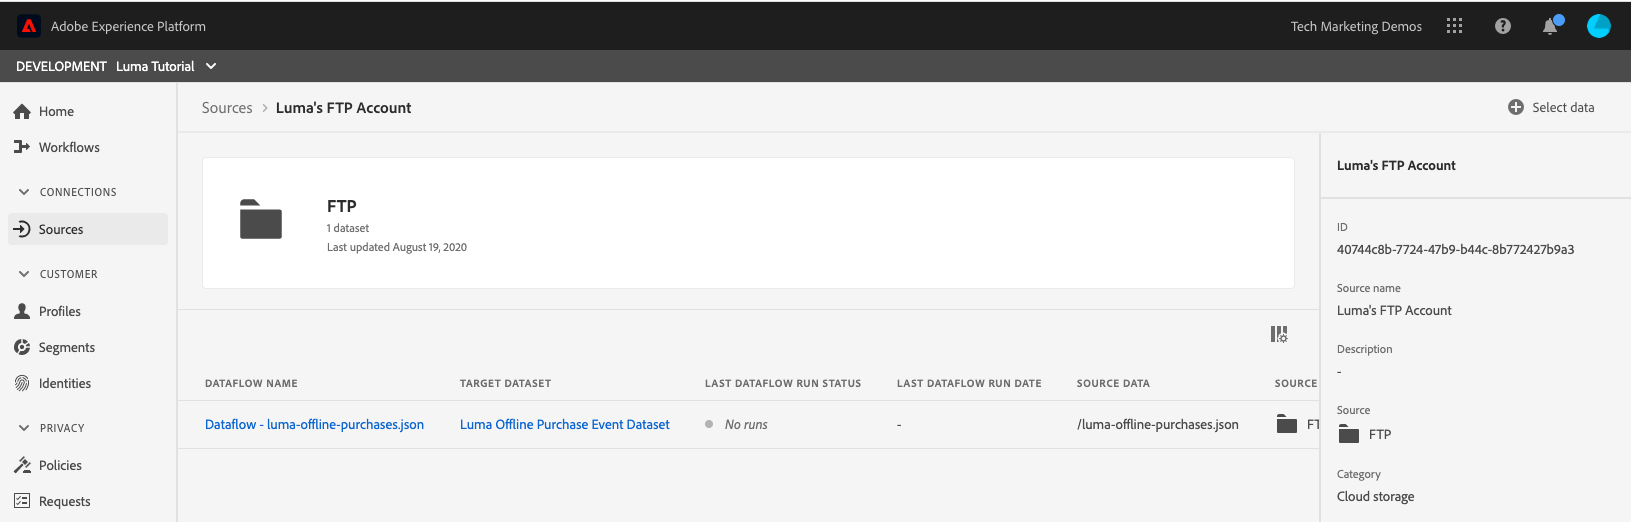Click the 1 dataset text

(348, 228)
